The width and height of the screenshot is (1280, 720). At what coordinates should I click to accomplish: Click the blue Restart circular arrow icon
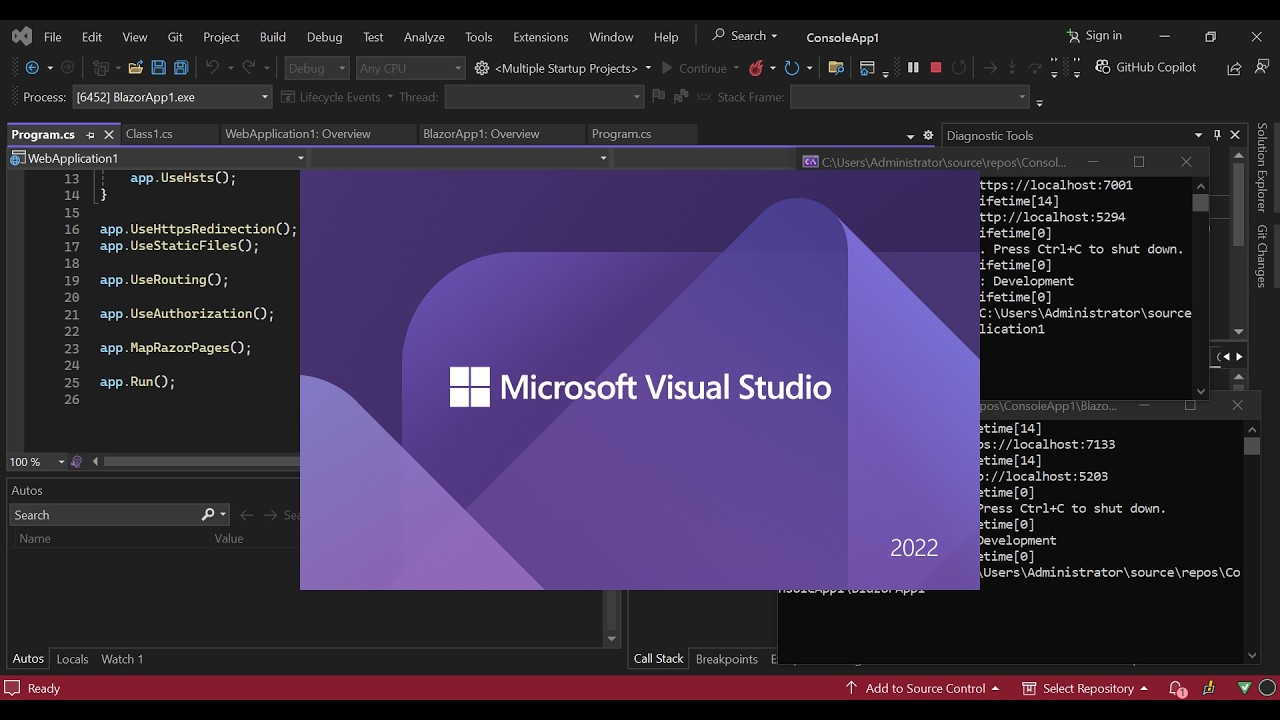click(x=792, y=68)
